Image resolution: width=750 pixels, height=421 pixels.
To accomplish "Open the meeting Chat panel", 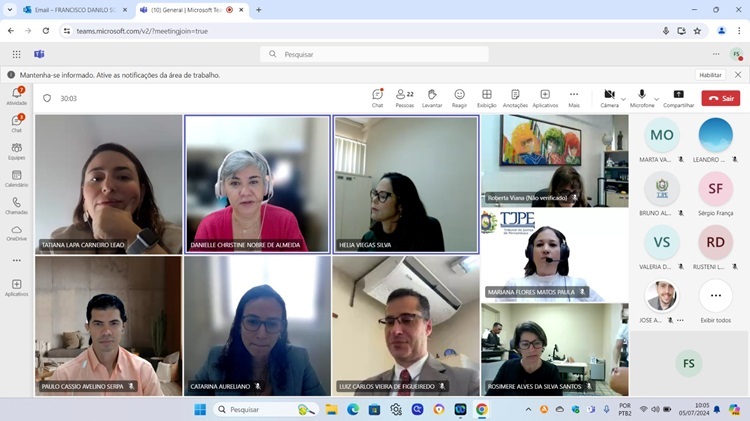I will (x=377, y=98).
